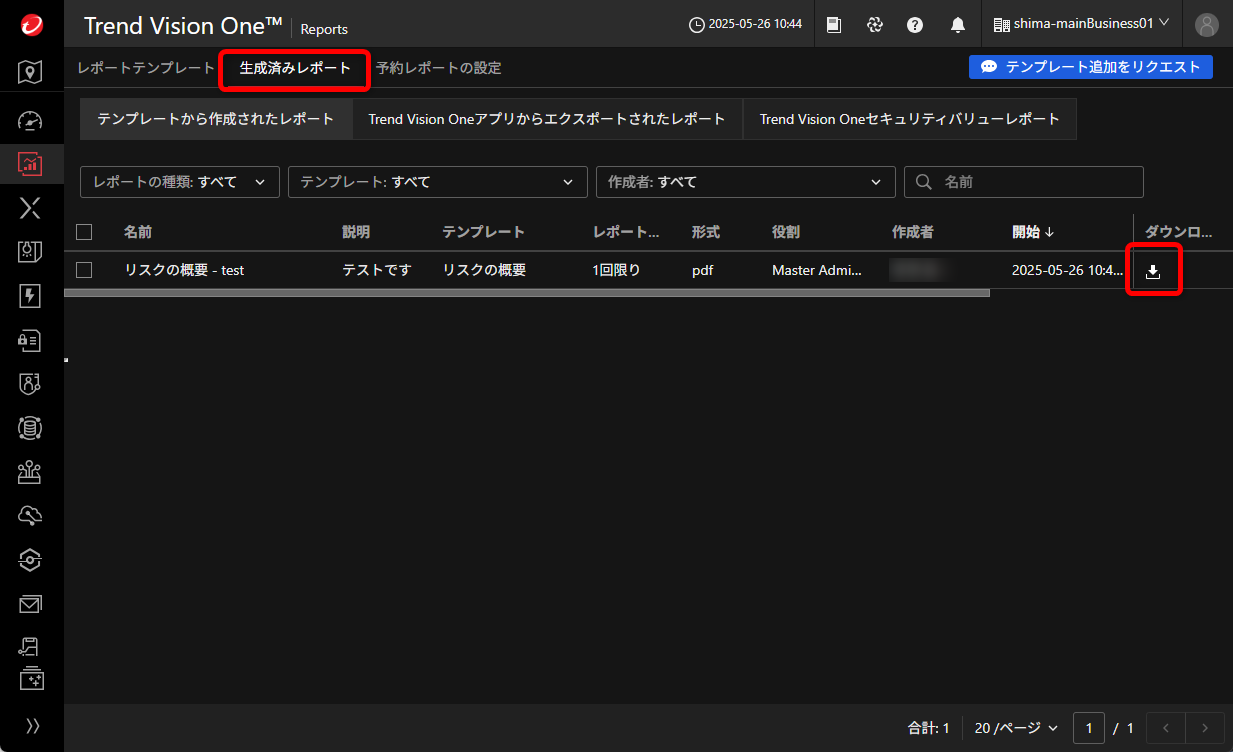Click the 役割 column header

[786, 232]
